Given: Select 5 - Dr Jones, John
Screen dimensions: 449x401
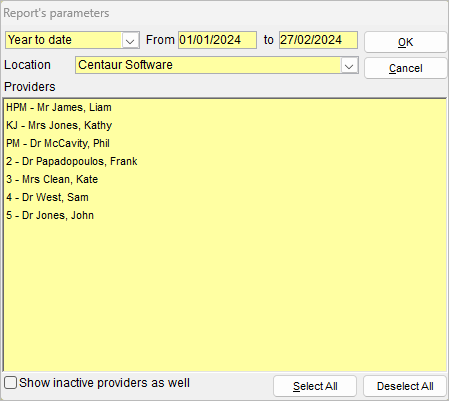Looking at the screenshot, I should (x=50, y=215).
